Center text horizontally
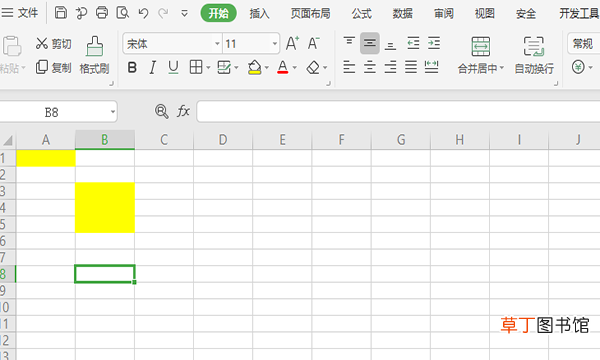600x360 pixels. coord(370,67)
